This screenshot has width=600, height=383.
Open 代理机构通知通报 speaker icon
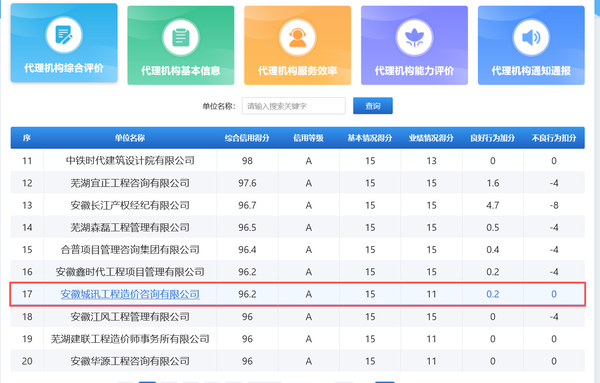pyautogui.click(x=531, y=37)
